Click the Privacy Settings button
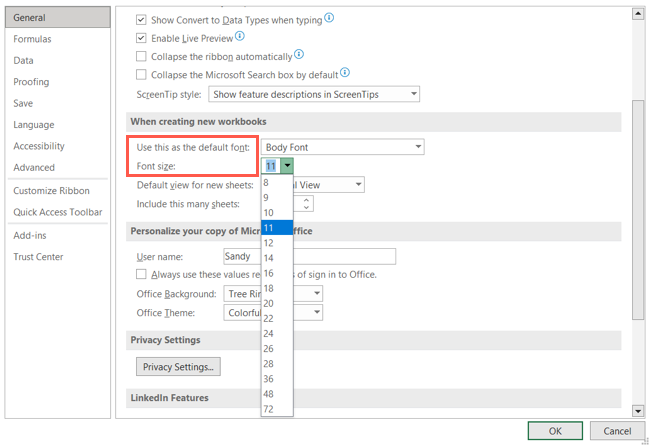This screenshot has width=650, height=446. coord(178,367)
